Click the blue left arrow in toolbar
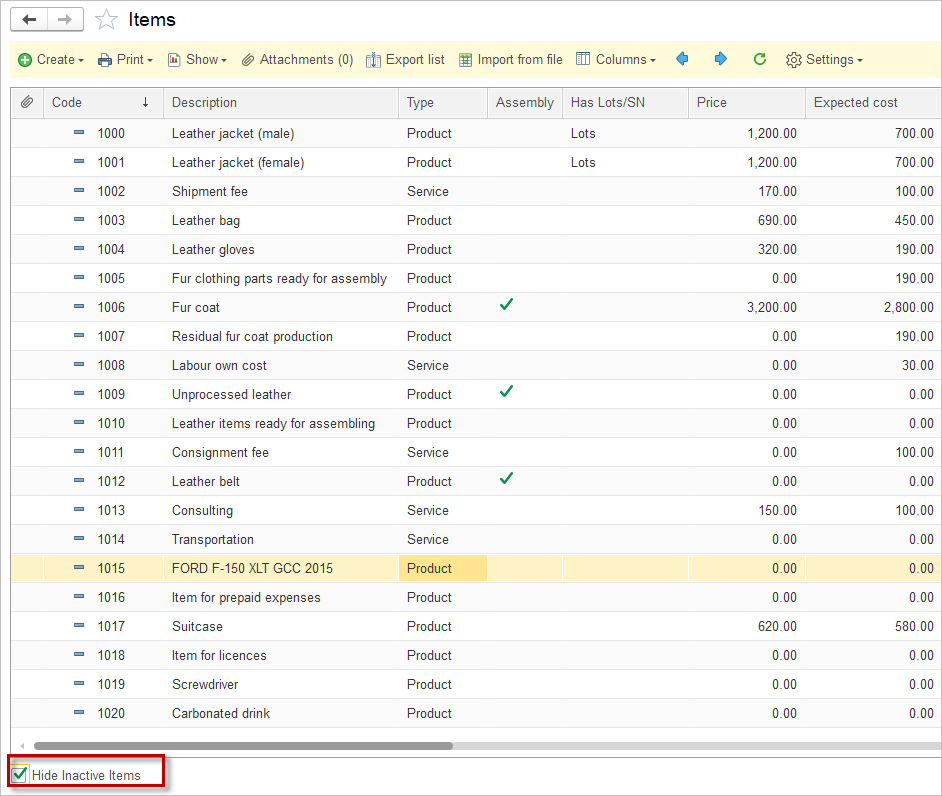This screenshot has height=796, width=942. coord(682,60)
